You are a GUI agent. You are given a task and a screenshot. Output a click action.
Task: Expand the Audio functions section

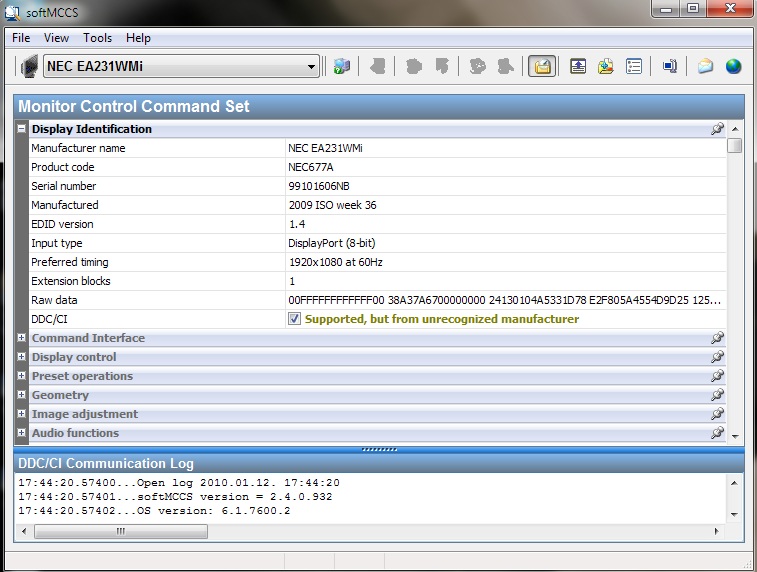(x=21, y=432)
